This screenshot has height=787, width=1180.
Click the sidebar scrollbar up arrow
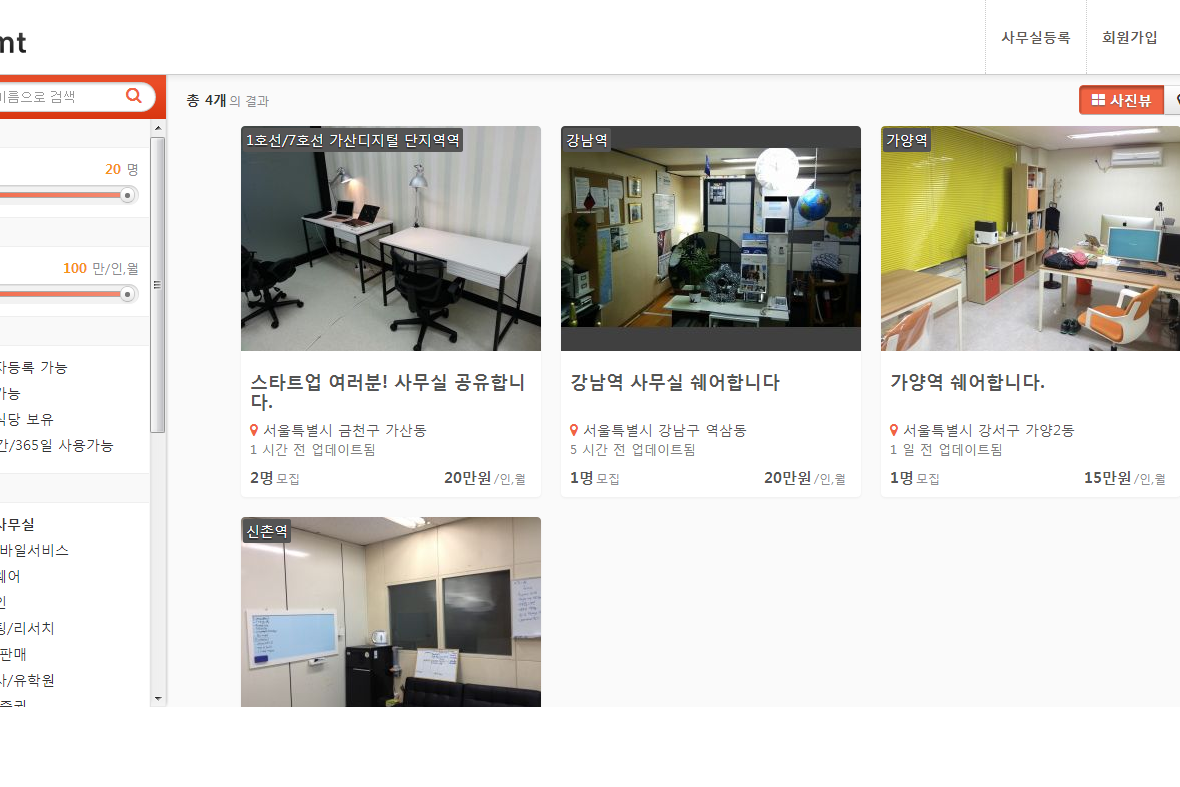pyautogui.click(x=158, y=129)
